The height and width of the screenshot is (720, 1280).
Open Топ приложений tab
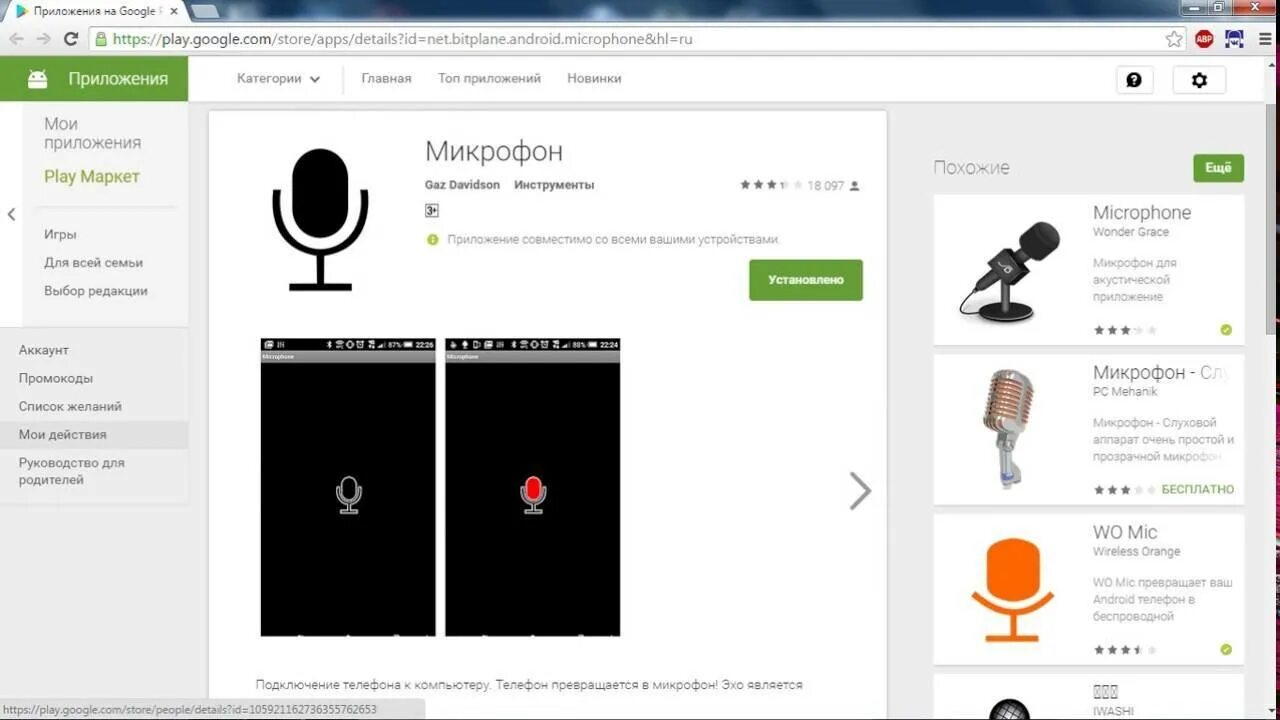pos(489,78)
